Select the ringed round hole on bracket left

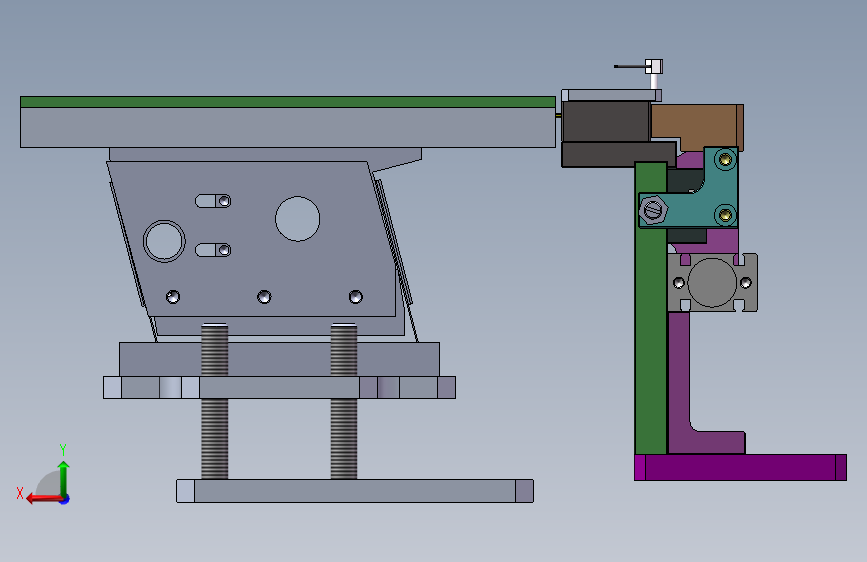pyautogui.click(x=164, y=241)
